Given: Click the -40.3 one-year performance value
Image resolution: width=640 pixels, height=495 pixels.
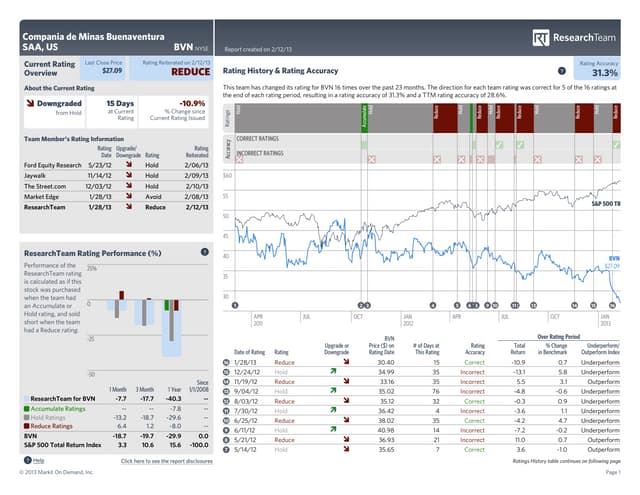Looking at the screenshot, I should click(174, 399).
